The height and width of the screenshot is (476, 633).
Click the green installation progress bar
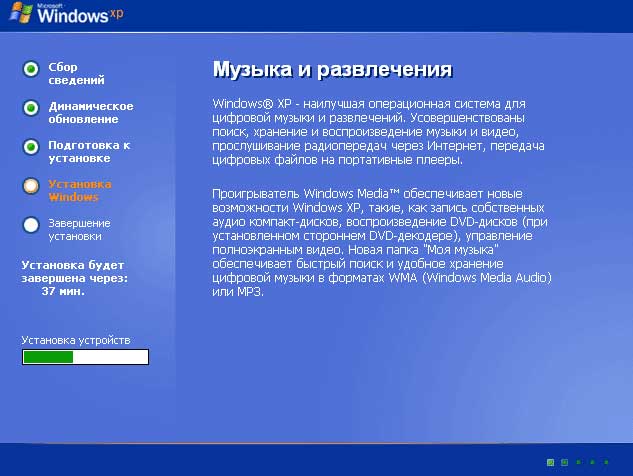[86, 357]
